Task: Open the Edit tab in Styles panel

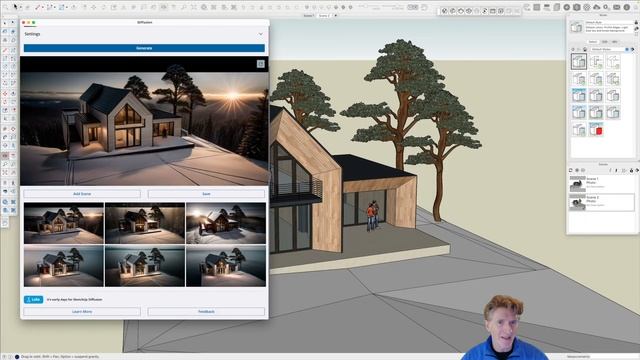Action: coord(604,42)
